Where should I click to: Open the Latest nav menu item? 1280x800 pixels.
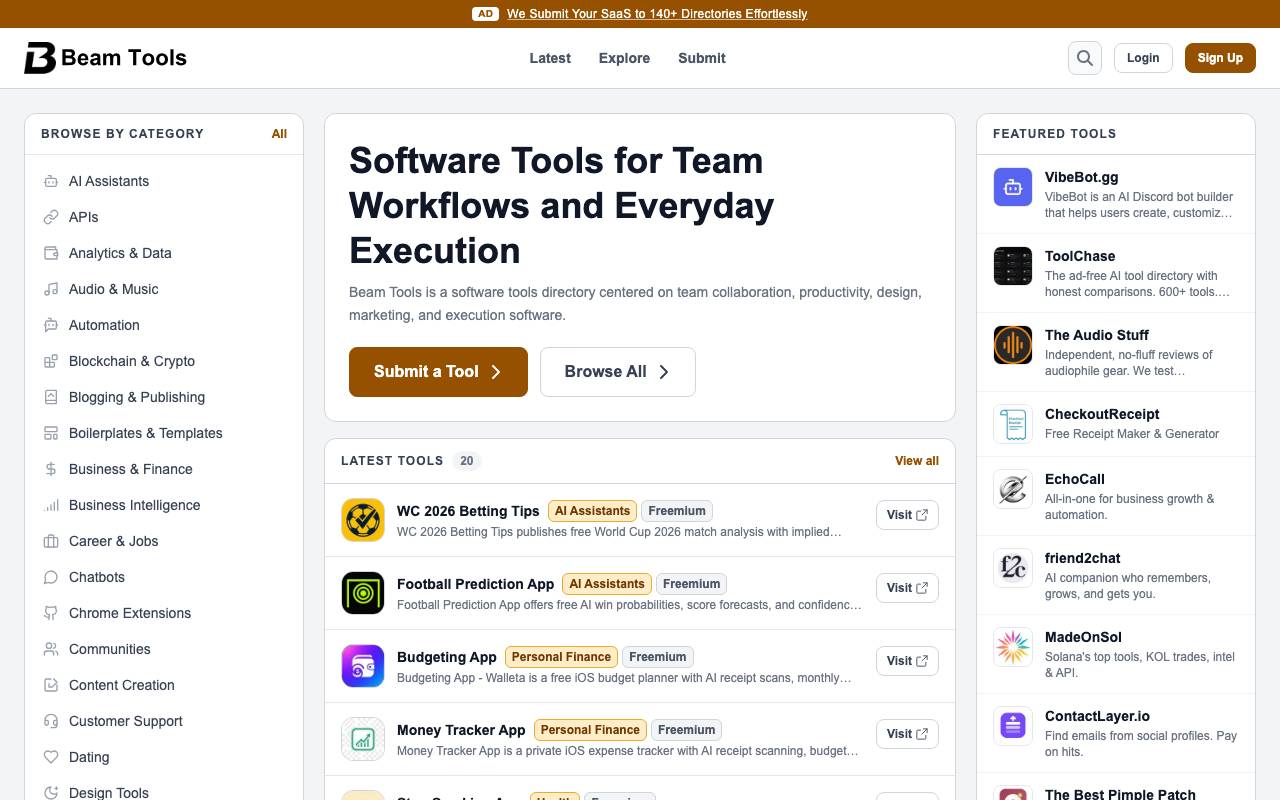coord(550,58)
